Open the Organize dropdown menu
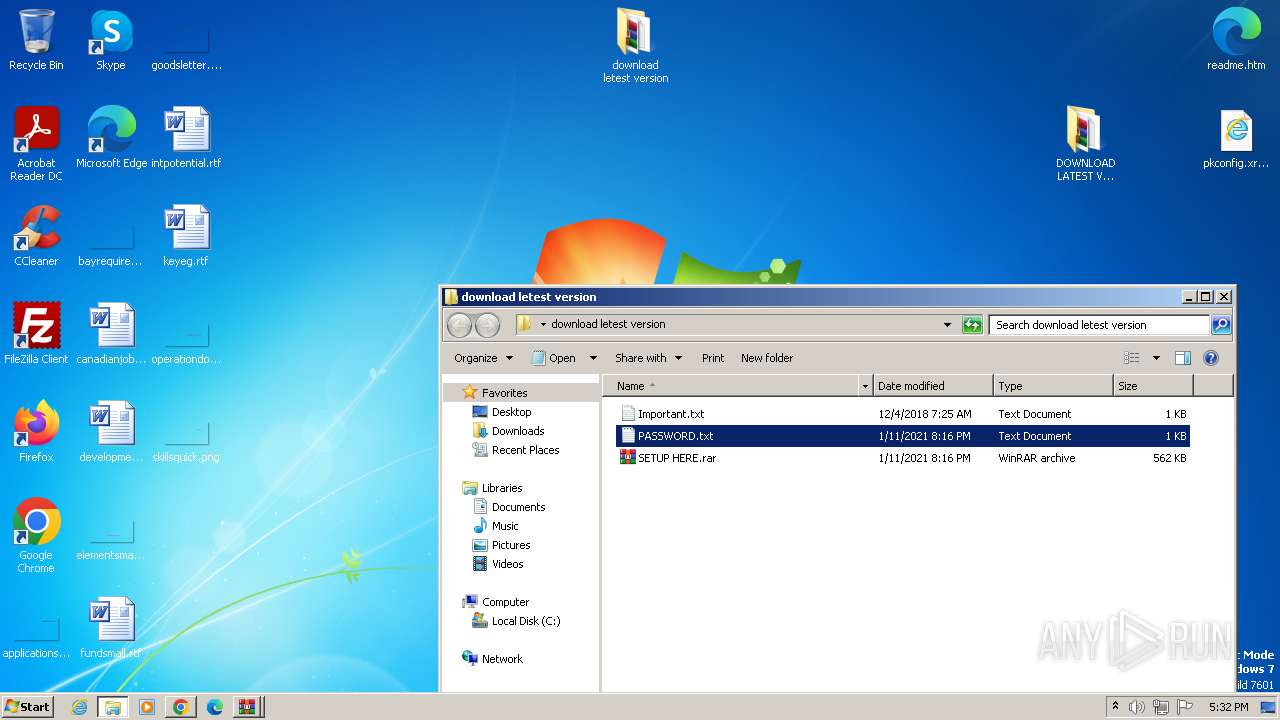The image size is (1280, 720). 483,358
